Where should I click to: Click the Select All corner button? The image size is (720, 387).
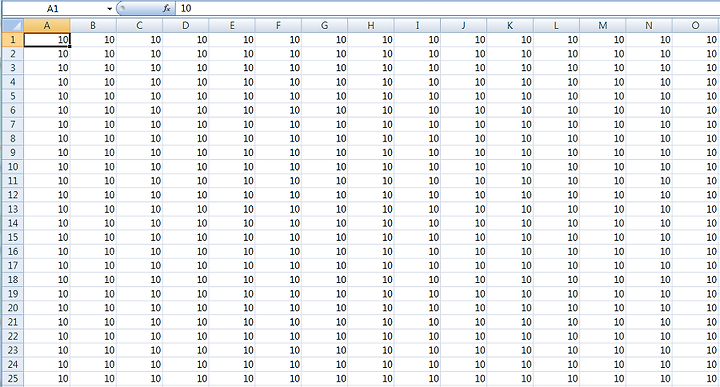(13, 25)
